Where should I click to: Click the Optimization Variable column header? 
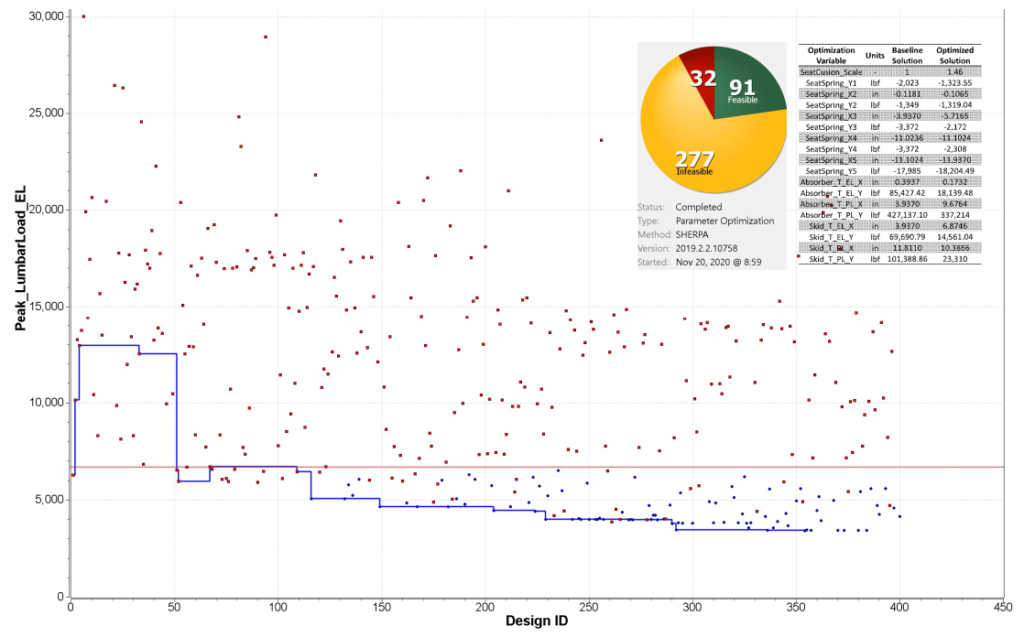[x=831, y=55]
